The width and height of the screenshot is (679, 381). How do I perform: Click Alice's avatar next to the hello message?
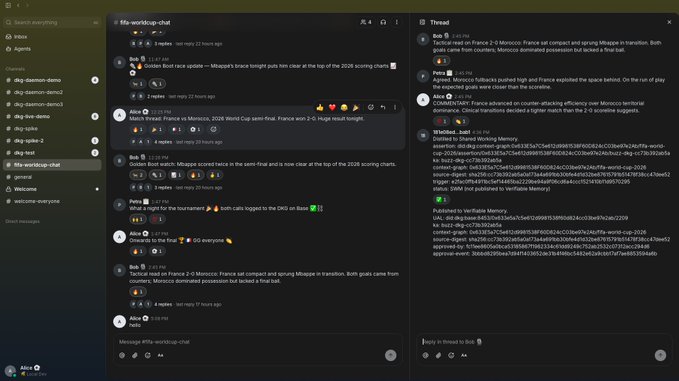click(x=120, y=322)
